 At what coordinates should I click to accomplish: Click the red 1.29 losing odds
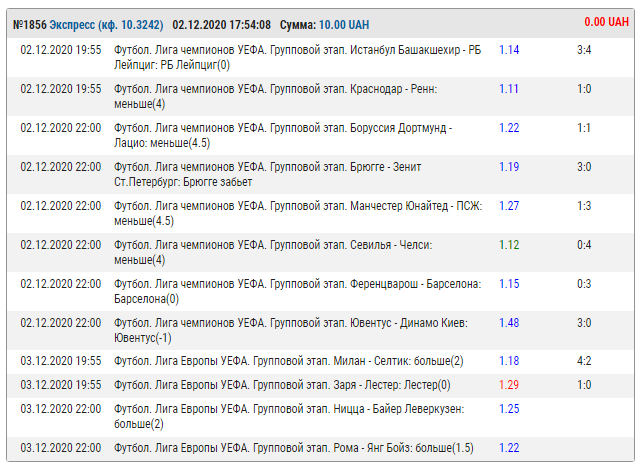click(x=509, y=385)
